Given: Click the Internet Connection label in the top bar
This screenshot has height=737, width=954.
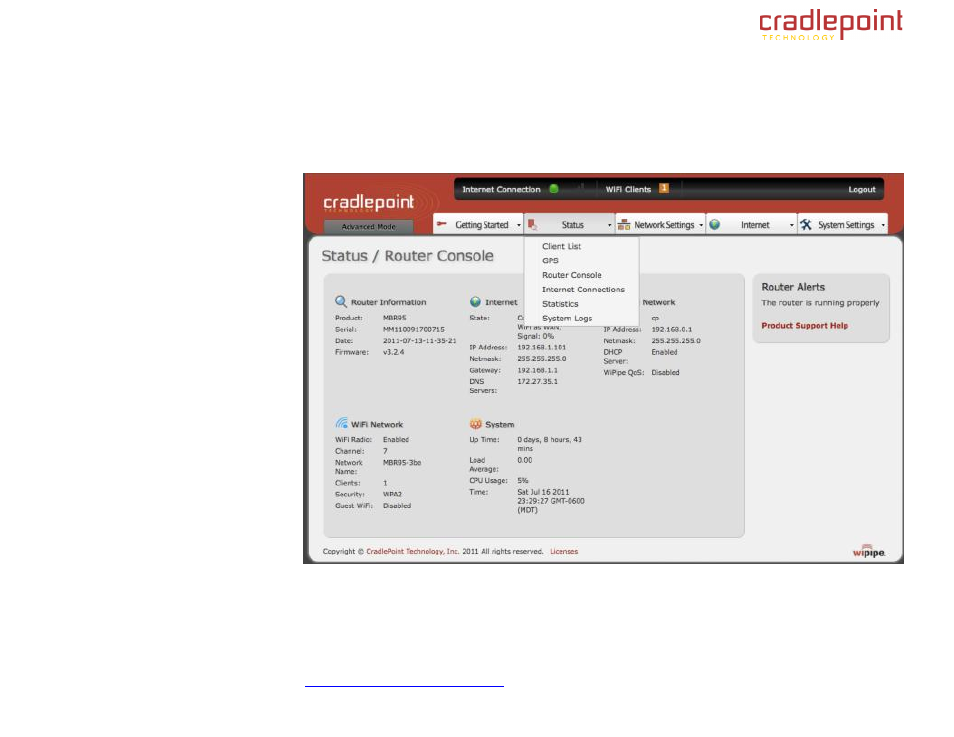Looking at the screenshot, I should [501, 189].
